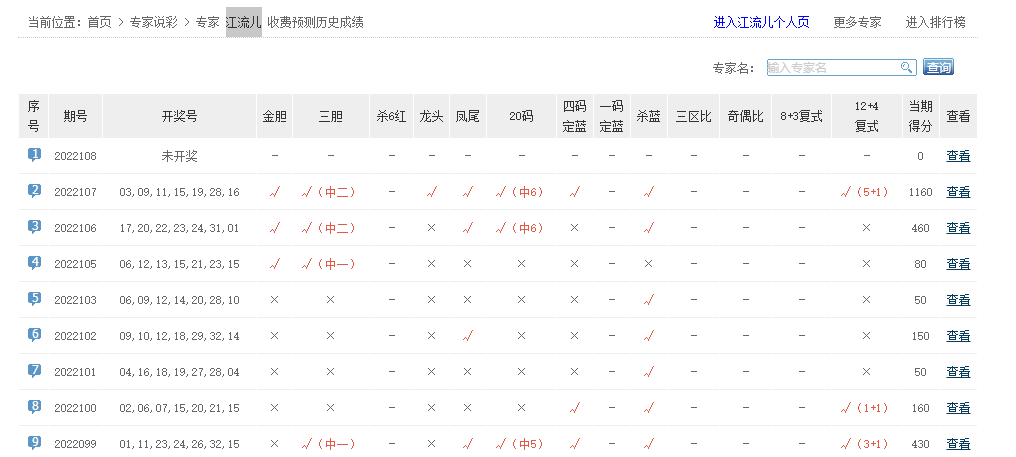Click the number 1 row badge icon
The width and height of the screenshot is (1016, 457).
34,155
